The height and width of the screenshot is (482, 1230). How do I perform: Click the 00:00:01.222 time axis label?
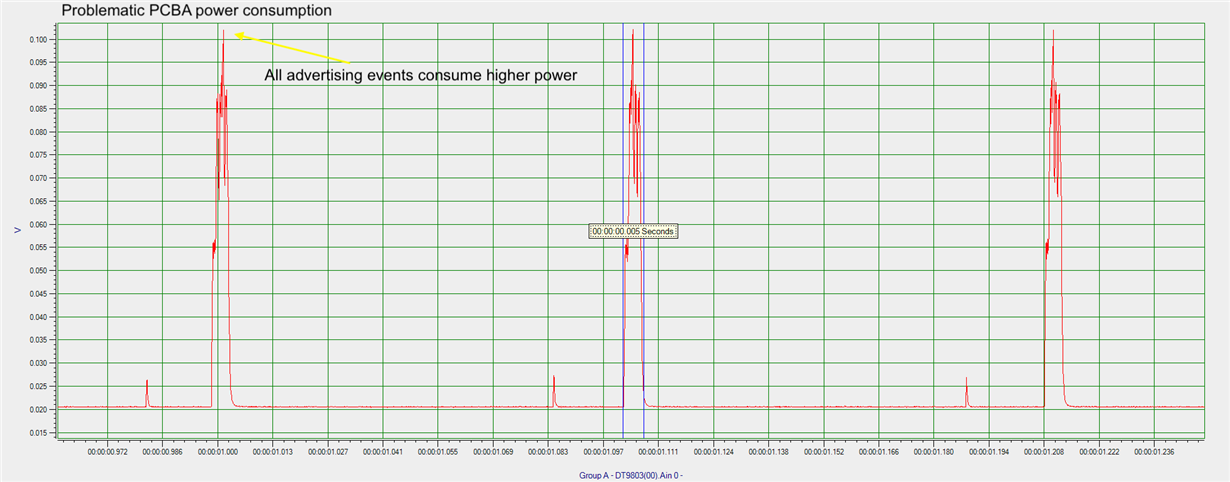click(x=1099, y=452)
